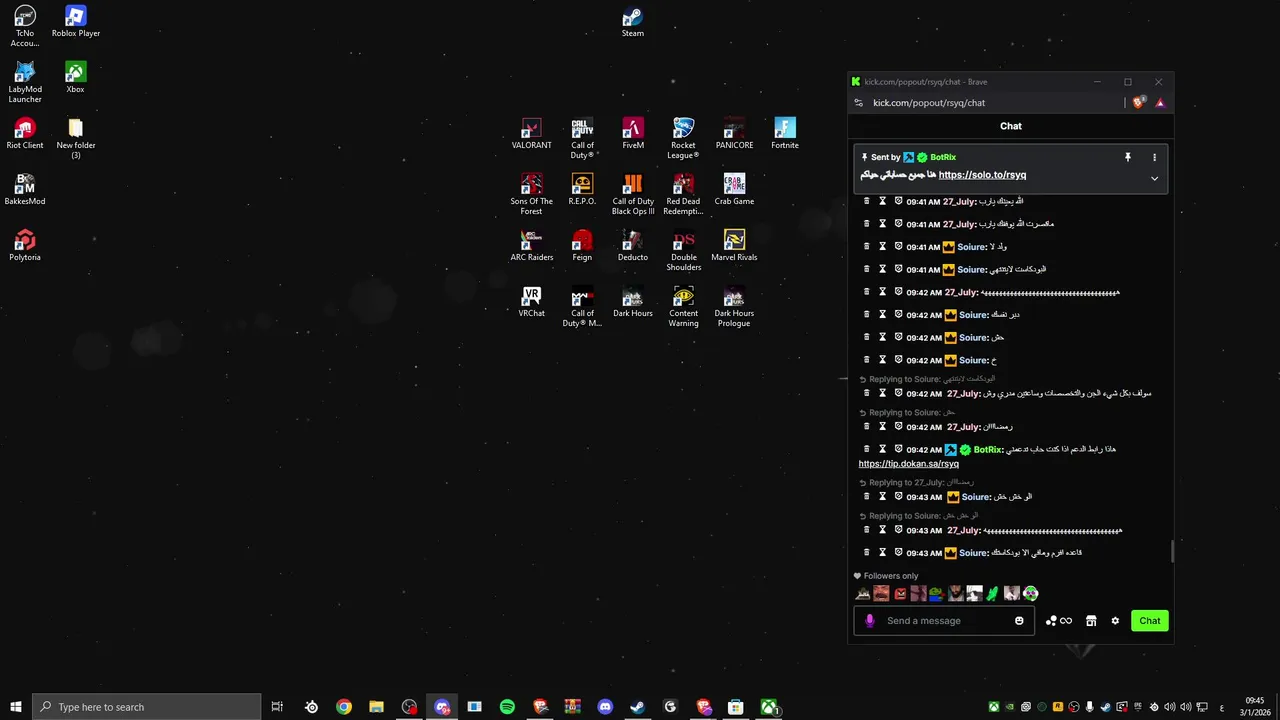Ban BotRix via shield icon

898,449
